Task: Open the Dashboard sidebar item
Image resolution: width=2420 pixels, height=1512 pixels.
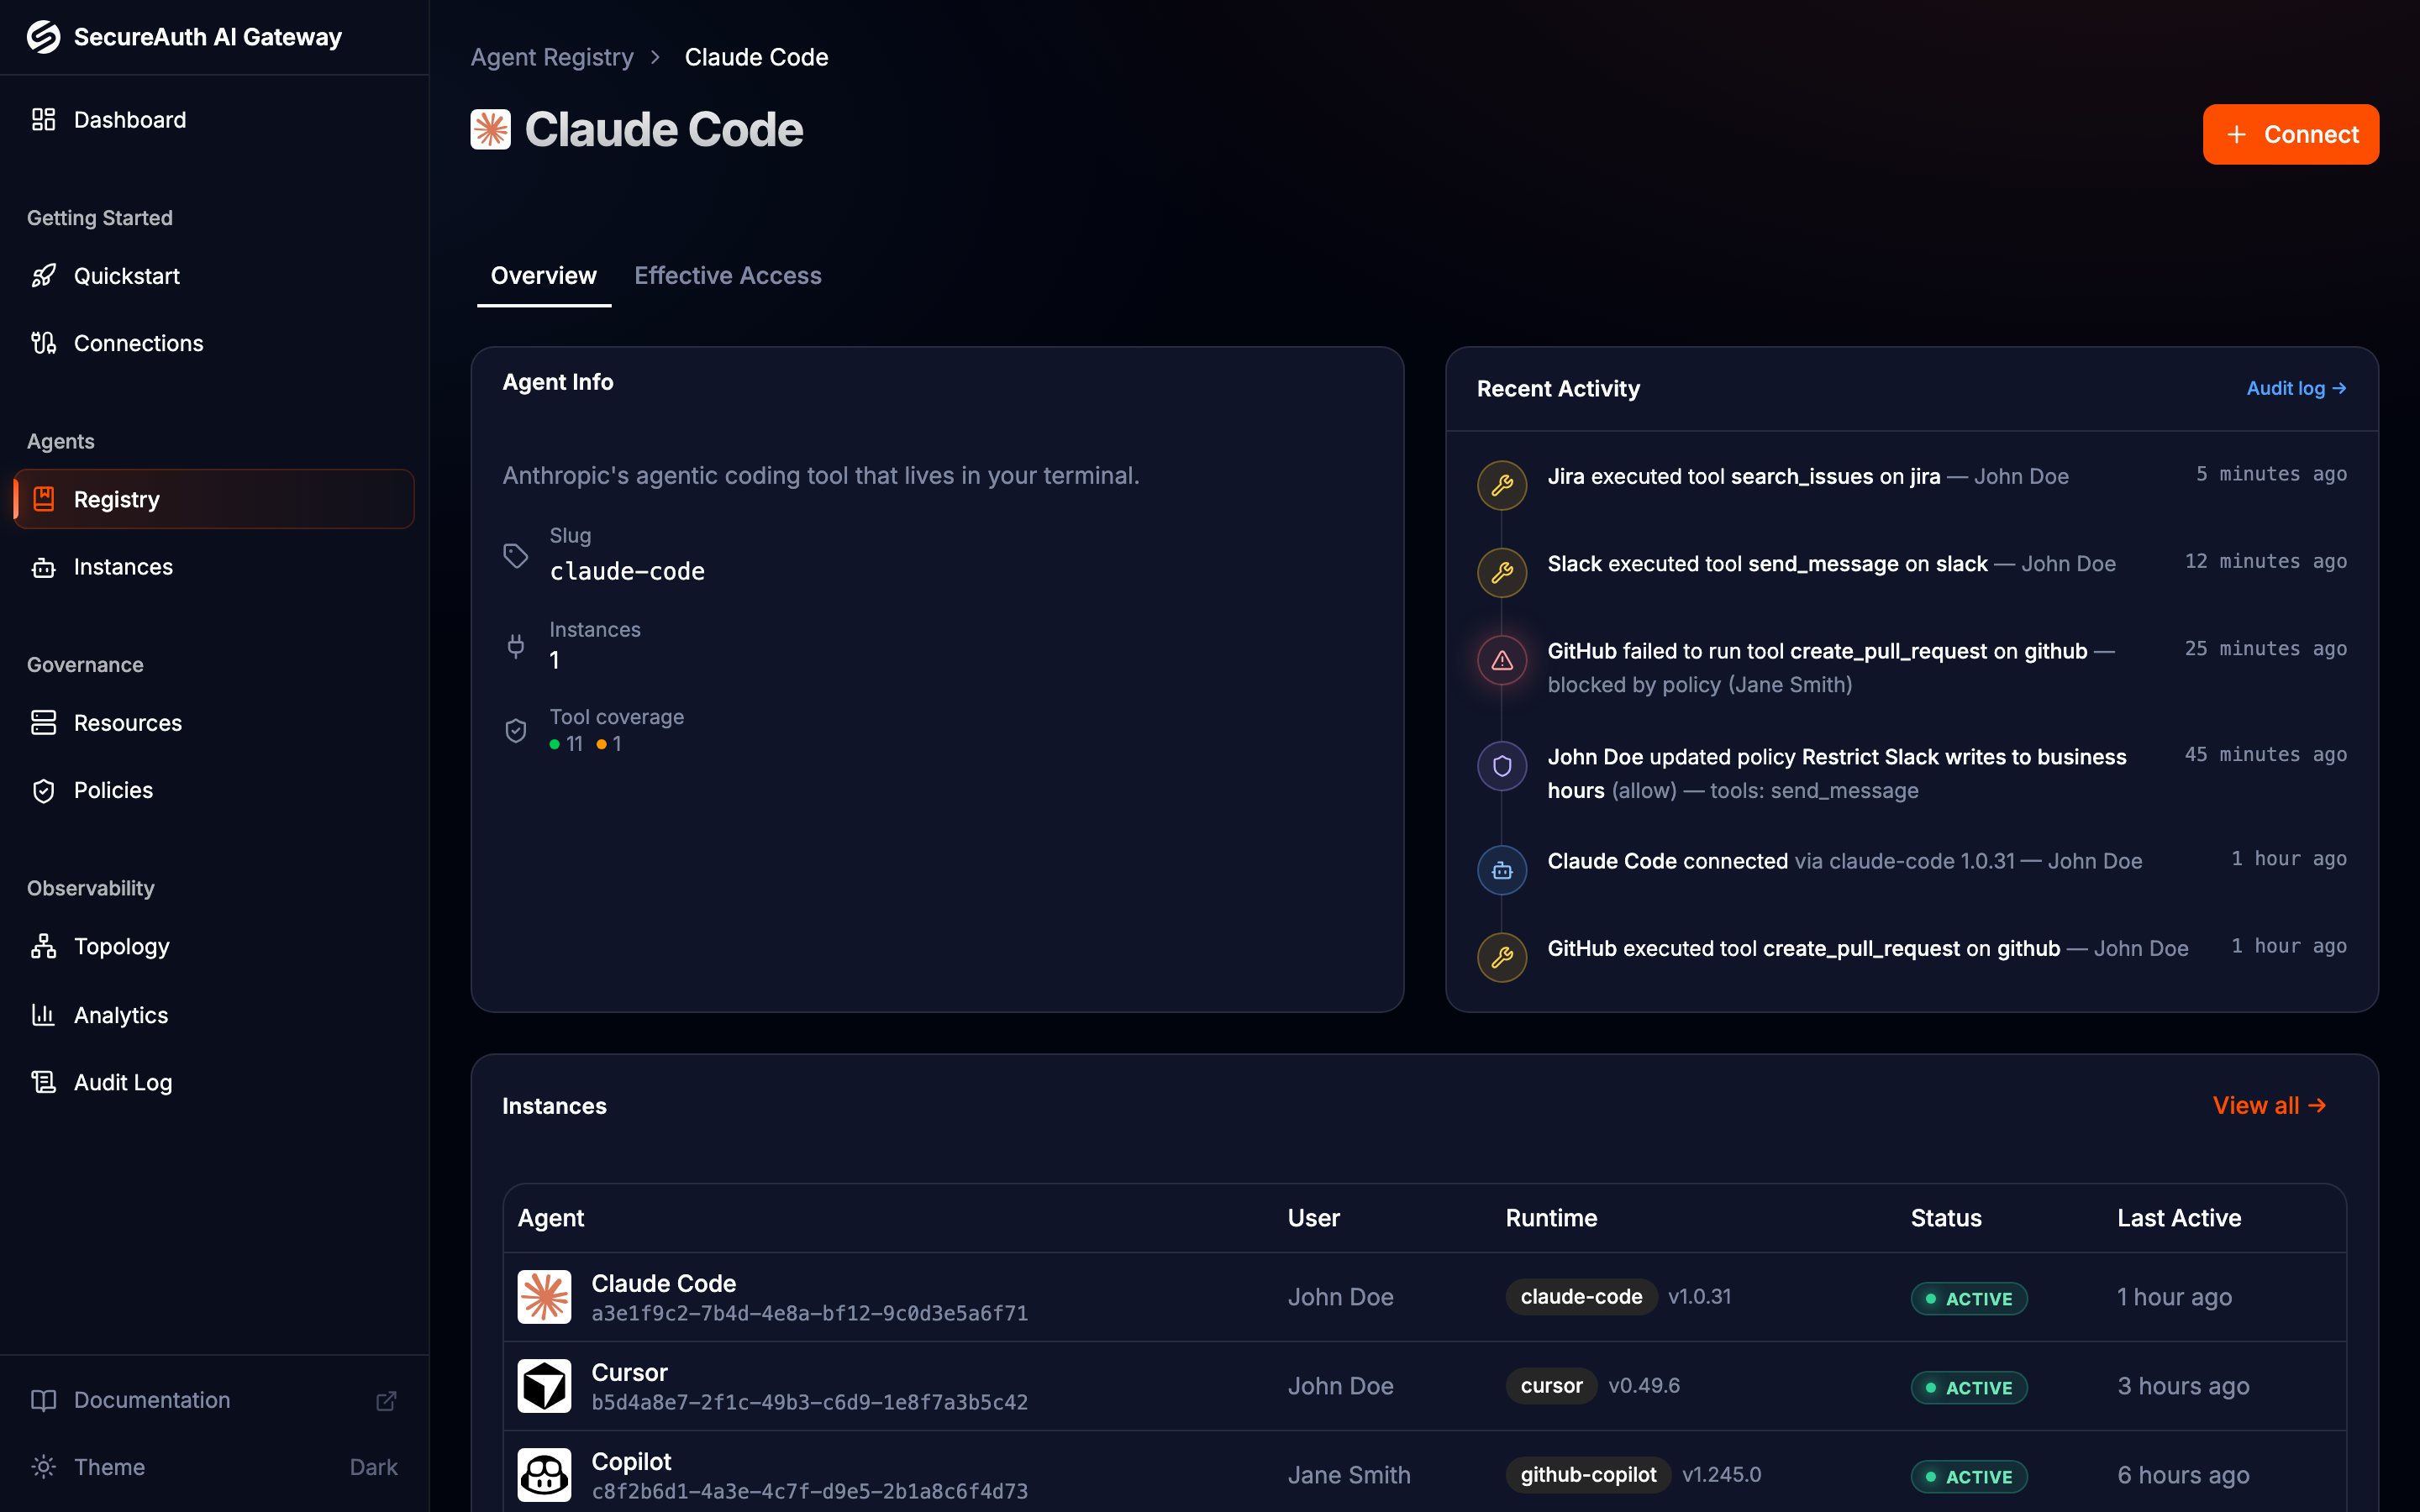Action: (214, 120)
